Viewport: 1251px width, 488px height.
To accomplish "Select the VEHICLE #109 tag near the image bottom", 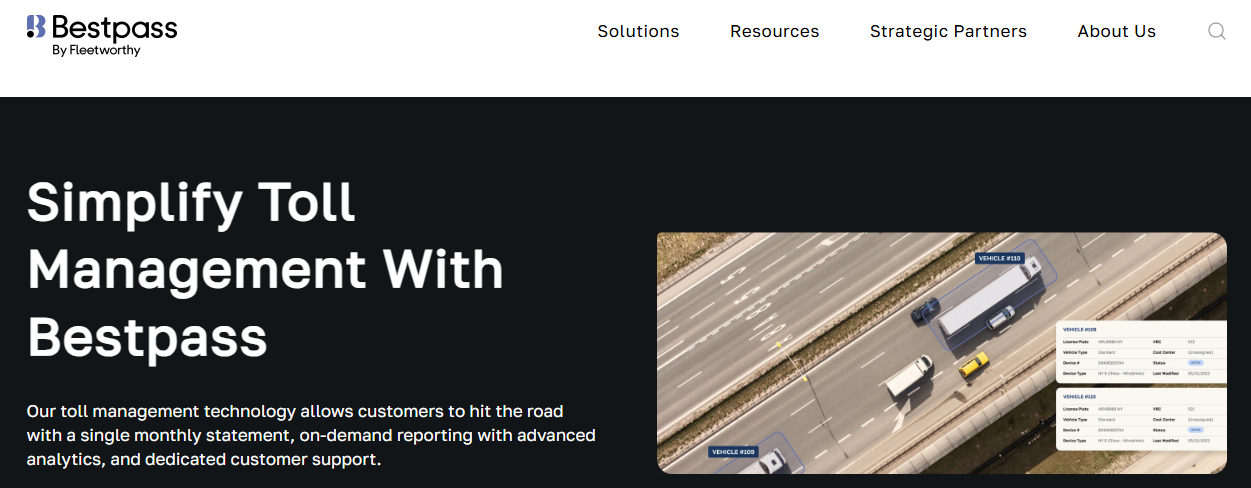I will (733, 452).
